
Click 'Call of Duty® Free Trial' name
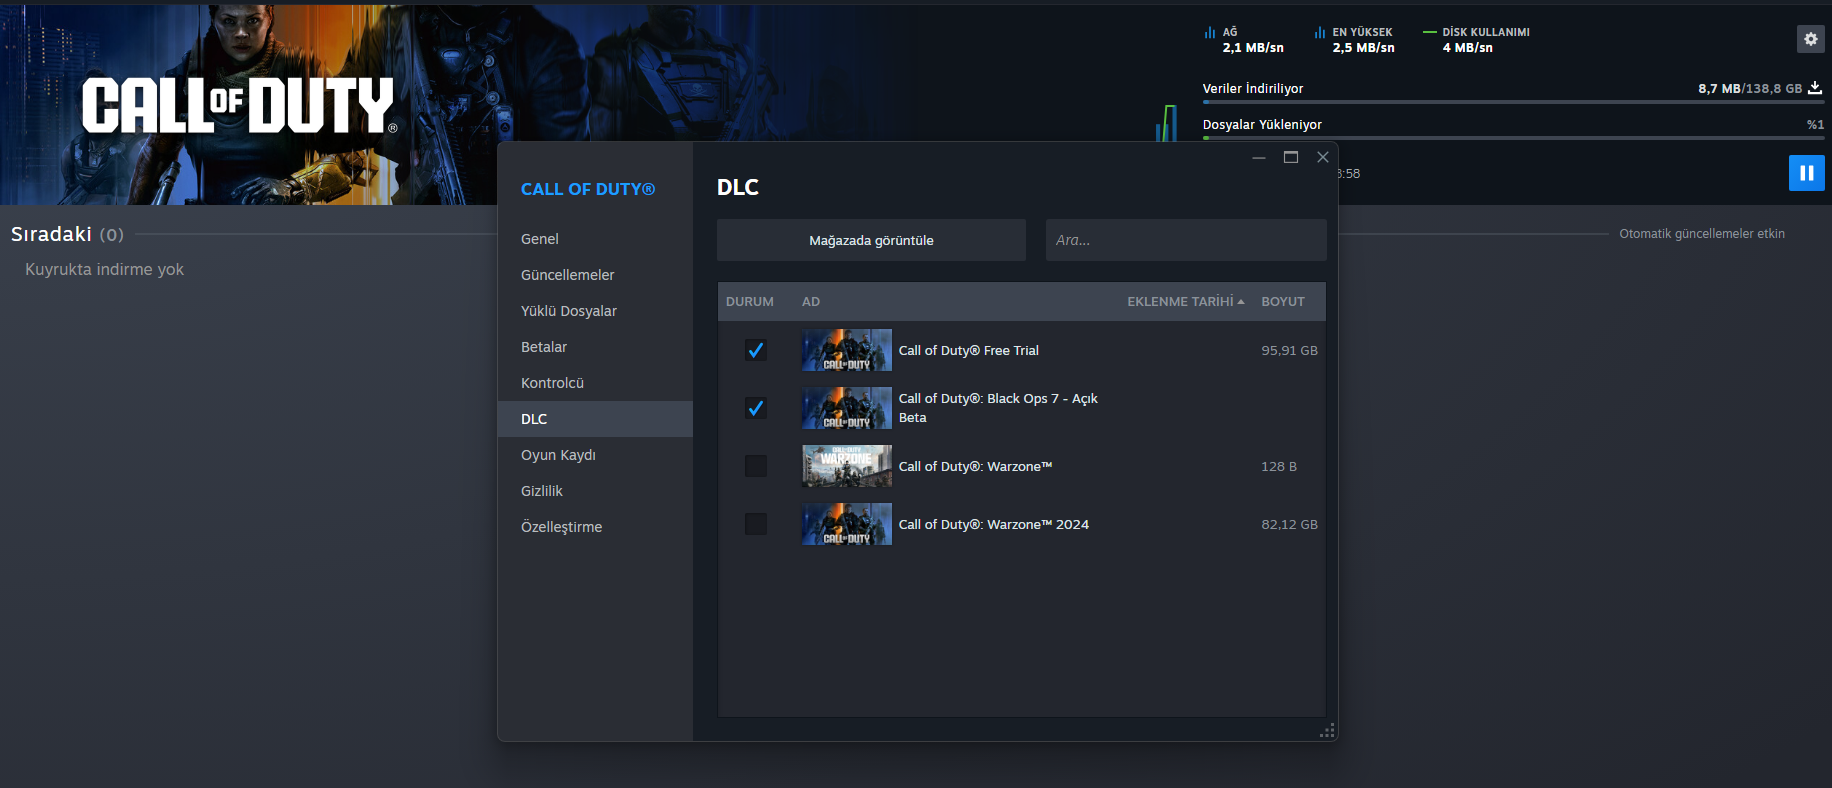[968, 350]
